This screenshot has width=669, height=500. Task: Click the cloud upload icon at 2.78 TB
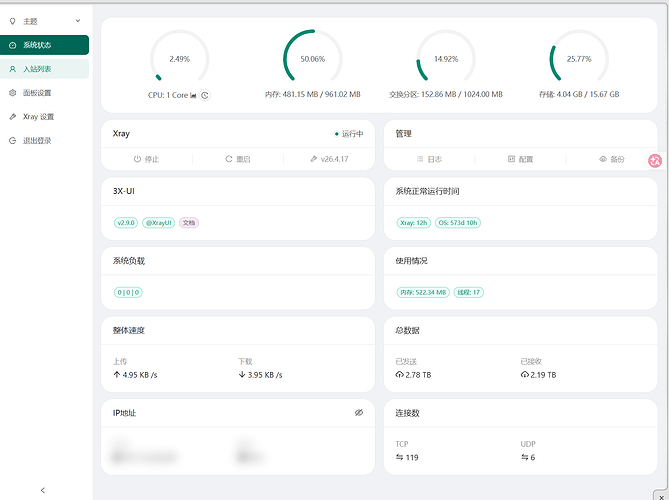tap(399, 375)
